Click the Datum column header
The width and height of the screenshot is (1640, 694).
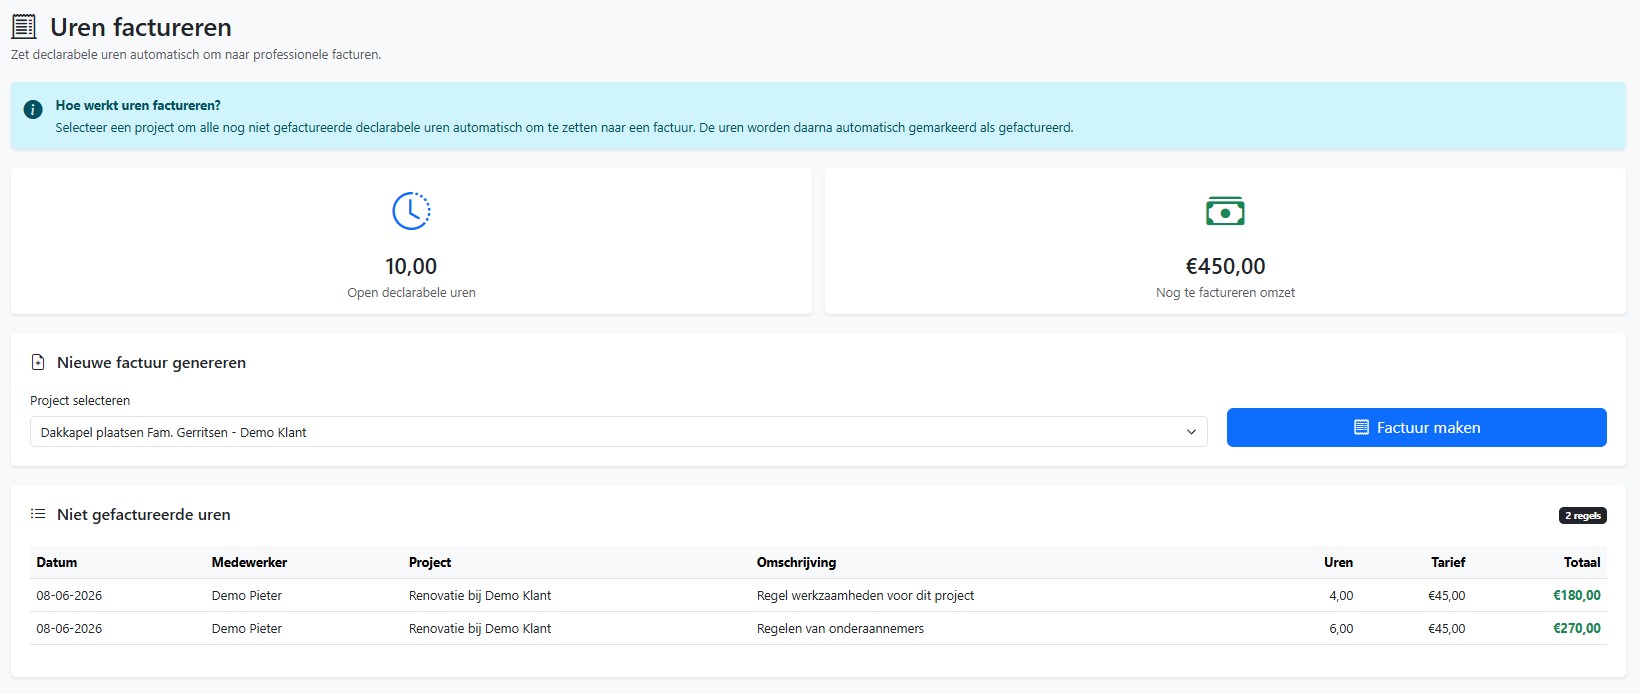coord(57,562)
